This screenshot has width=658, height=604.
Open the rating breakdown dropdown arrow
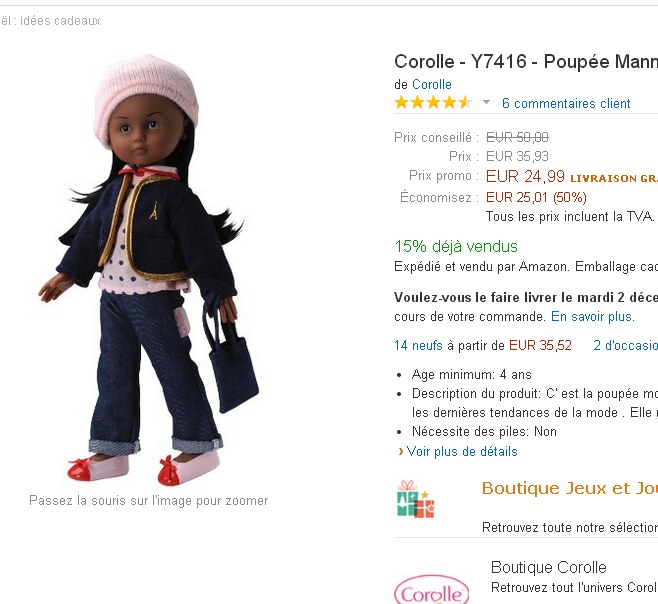[487, 103]
